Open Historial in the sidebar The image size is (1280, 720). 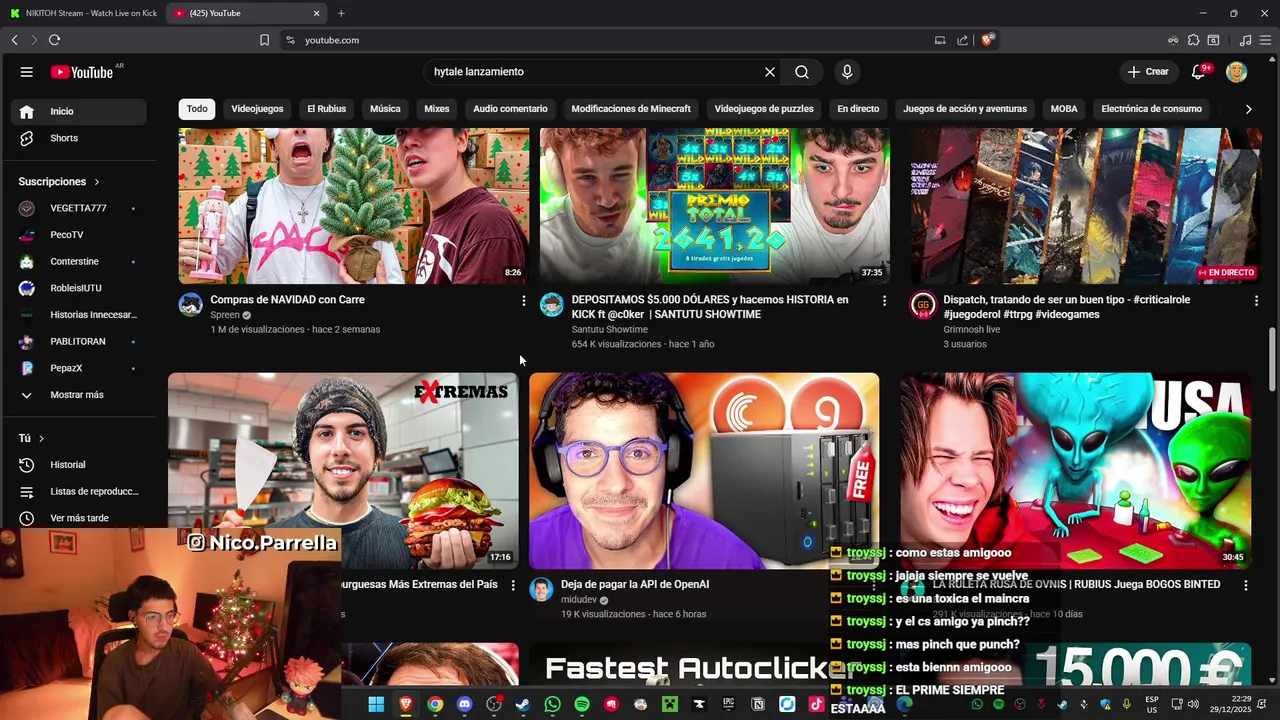click(x=77, y=465)
